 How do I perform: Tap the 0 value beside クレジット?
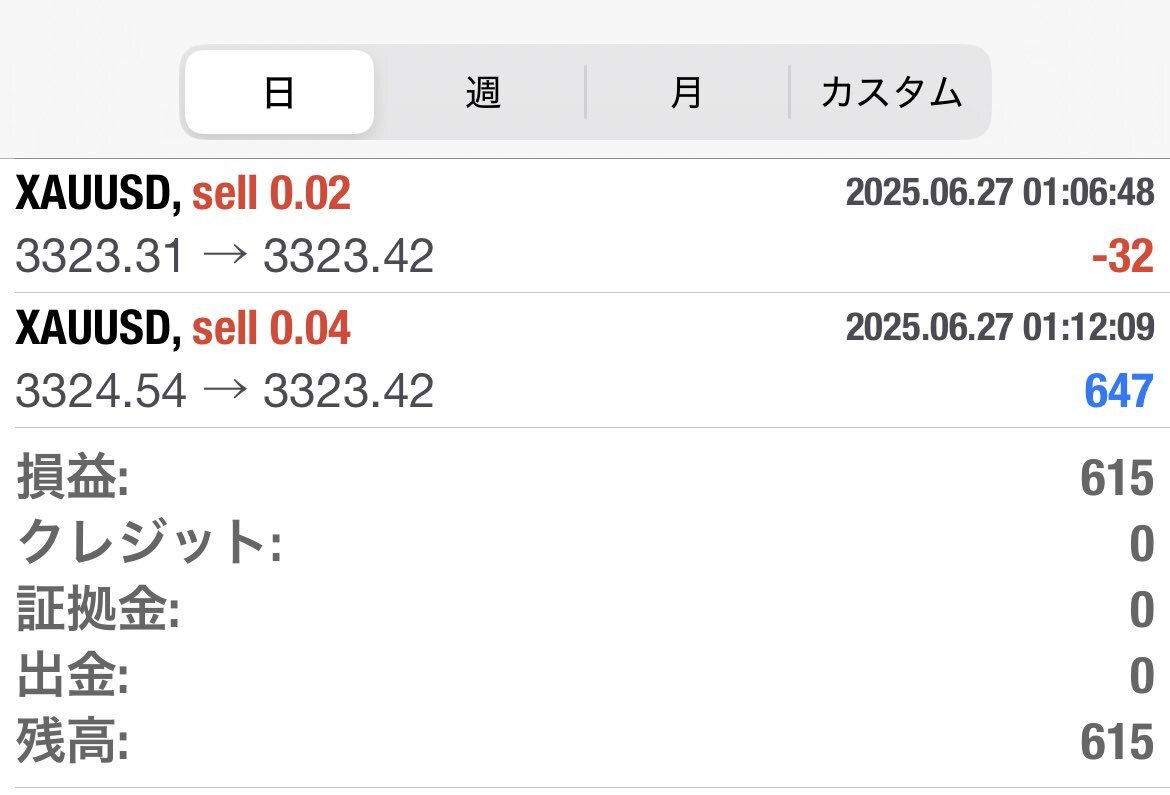click(x=1142, y=543)
